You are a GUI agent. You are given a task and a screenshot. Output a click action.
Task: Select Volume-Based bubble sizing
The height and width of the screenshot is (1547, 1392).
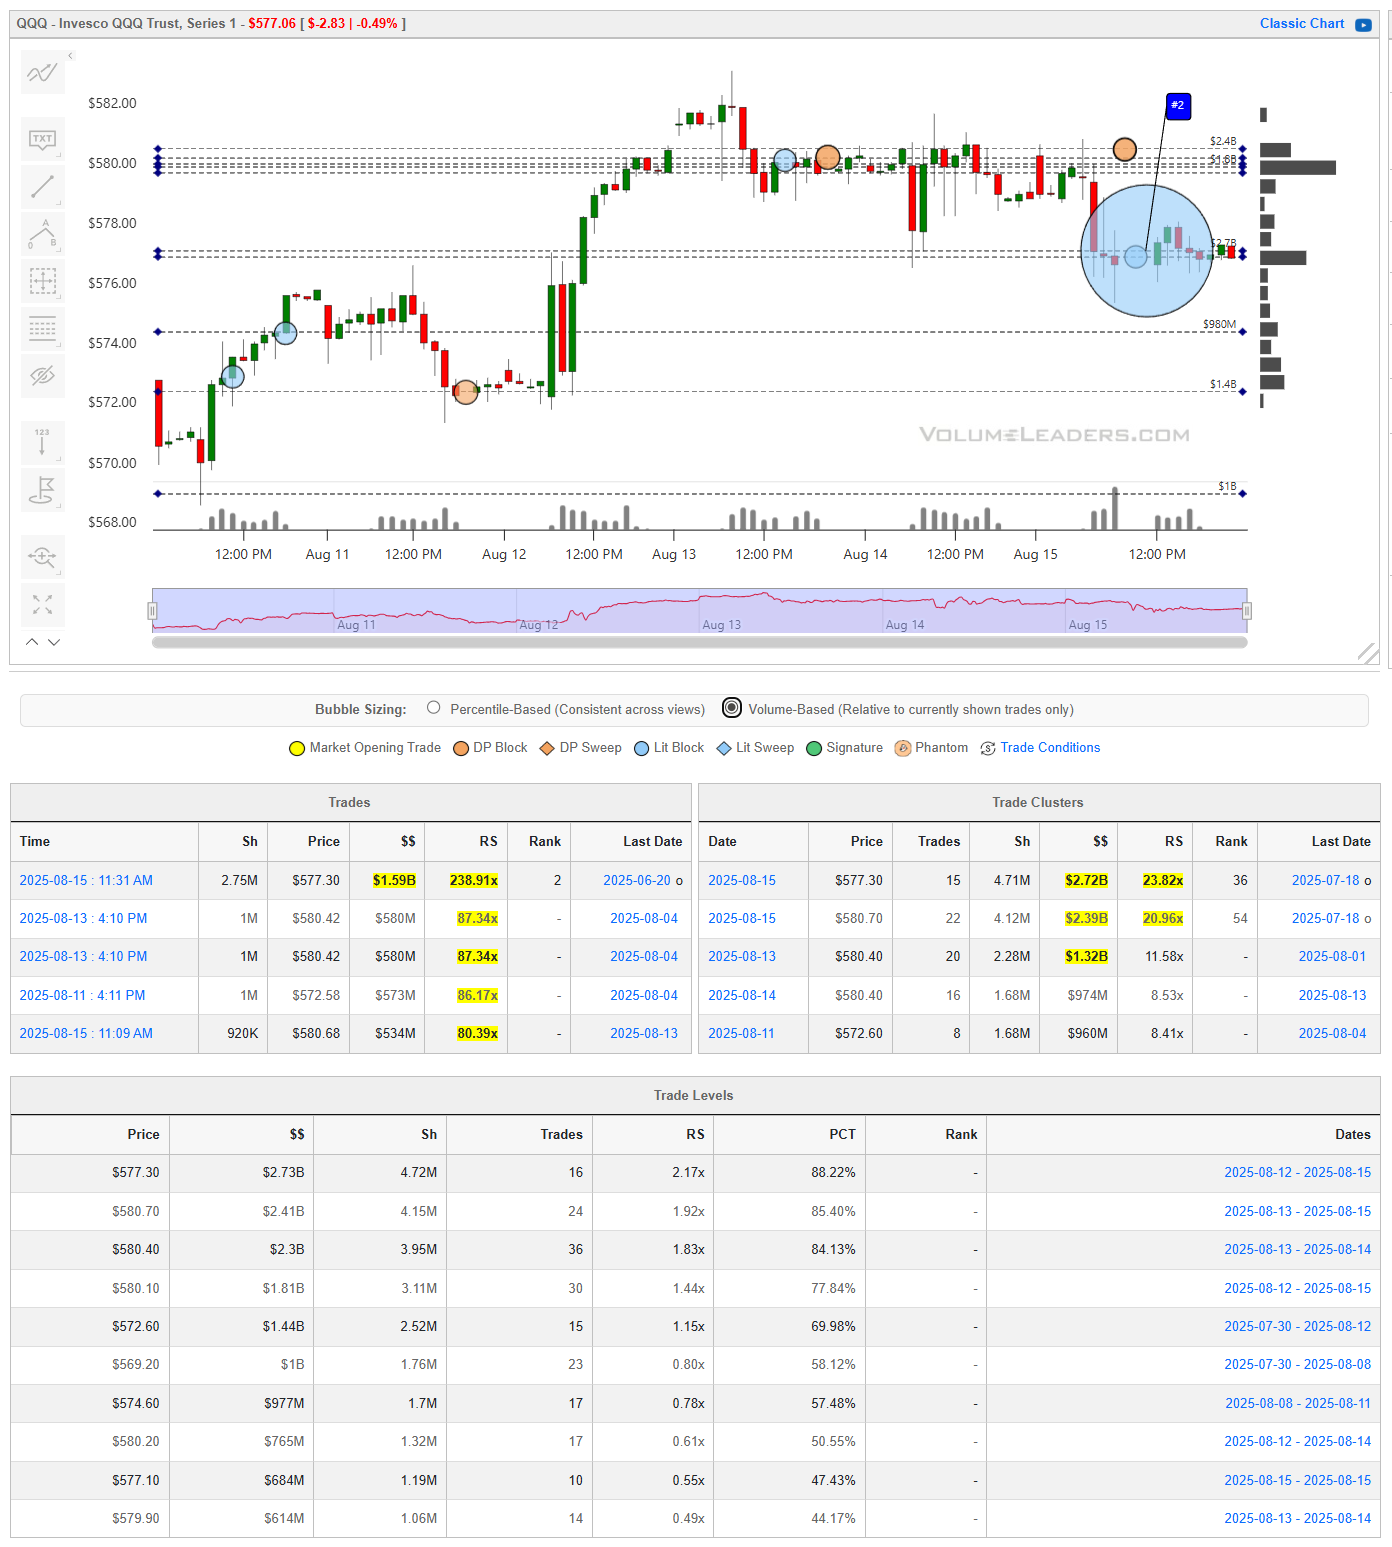pyautogui.click(x=732, y=708)
